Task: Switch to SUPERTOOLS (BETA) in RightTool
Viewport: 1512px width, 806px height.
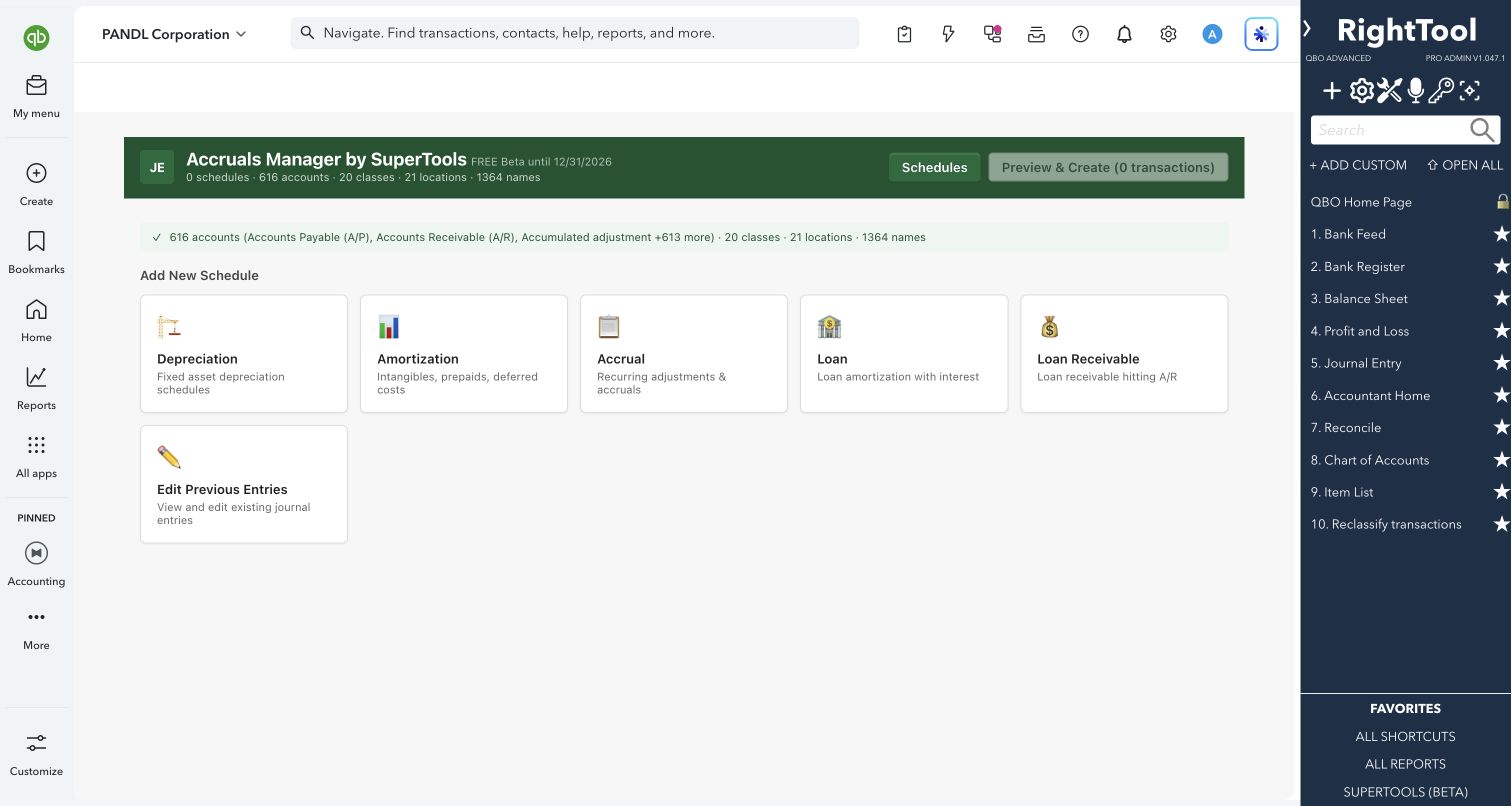Action: tap(1405, 792)
